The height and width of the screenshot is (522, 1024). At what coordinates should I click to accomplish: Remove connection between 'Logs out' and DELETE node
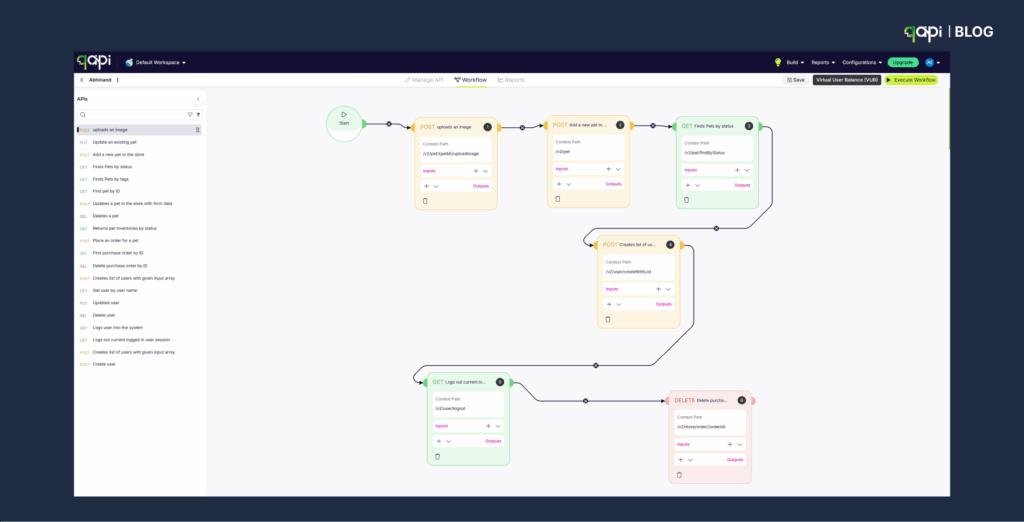tap(585, 400)
